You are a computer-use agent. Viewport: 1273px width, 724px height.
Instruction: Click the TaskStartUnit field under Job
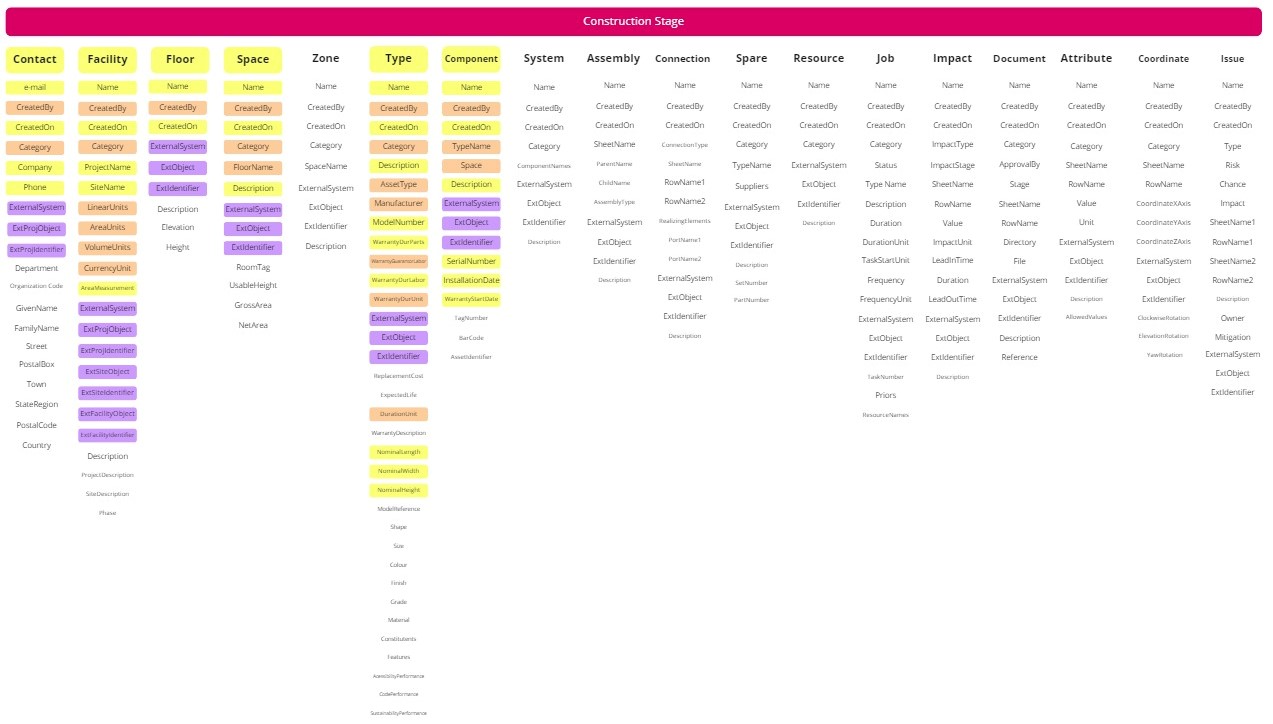885,261
